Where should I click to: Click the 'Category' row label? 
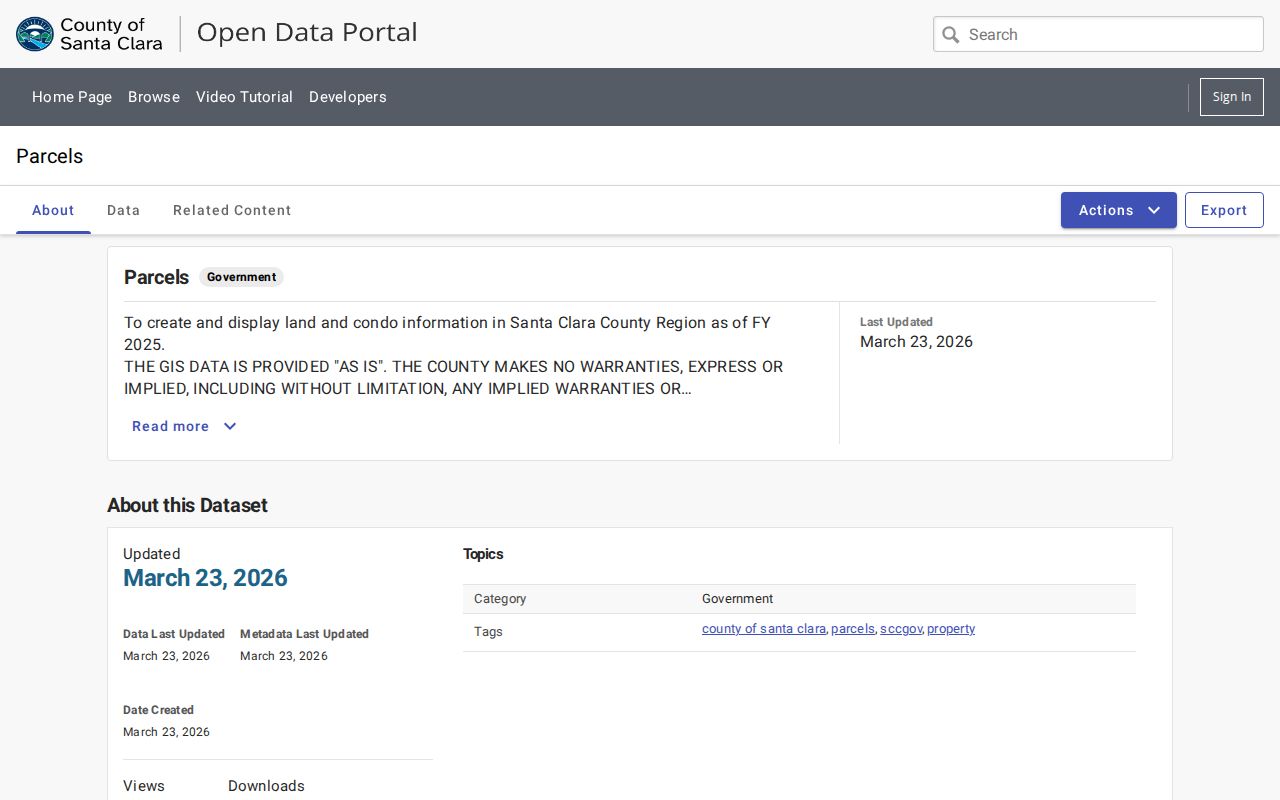(500, 599)
